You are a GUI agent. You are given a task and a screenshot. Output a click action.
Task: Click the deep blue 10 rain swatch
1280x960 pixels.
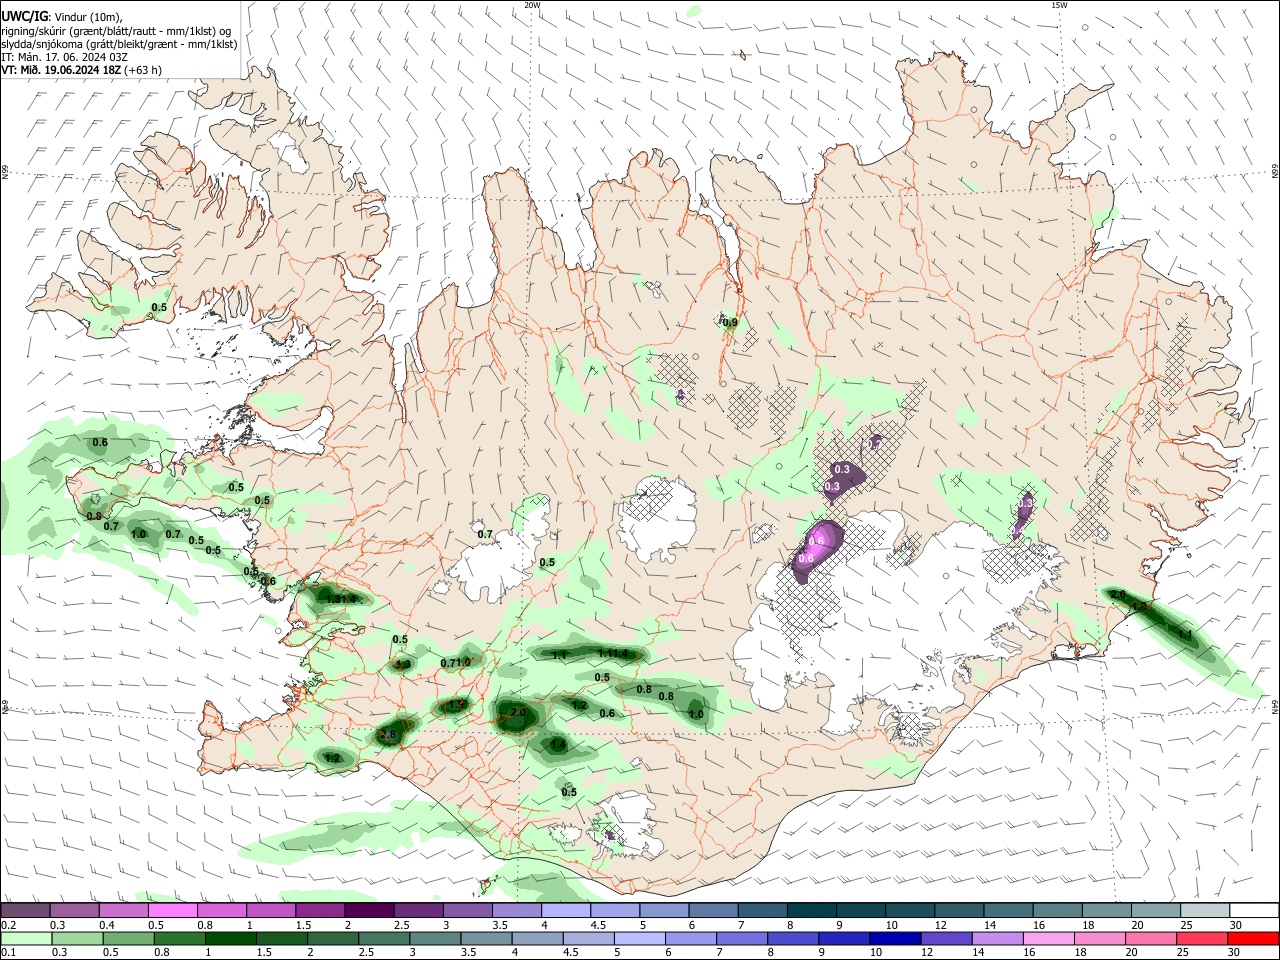pyautogui.click(x=895, y=938)
